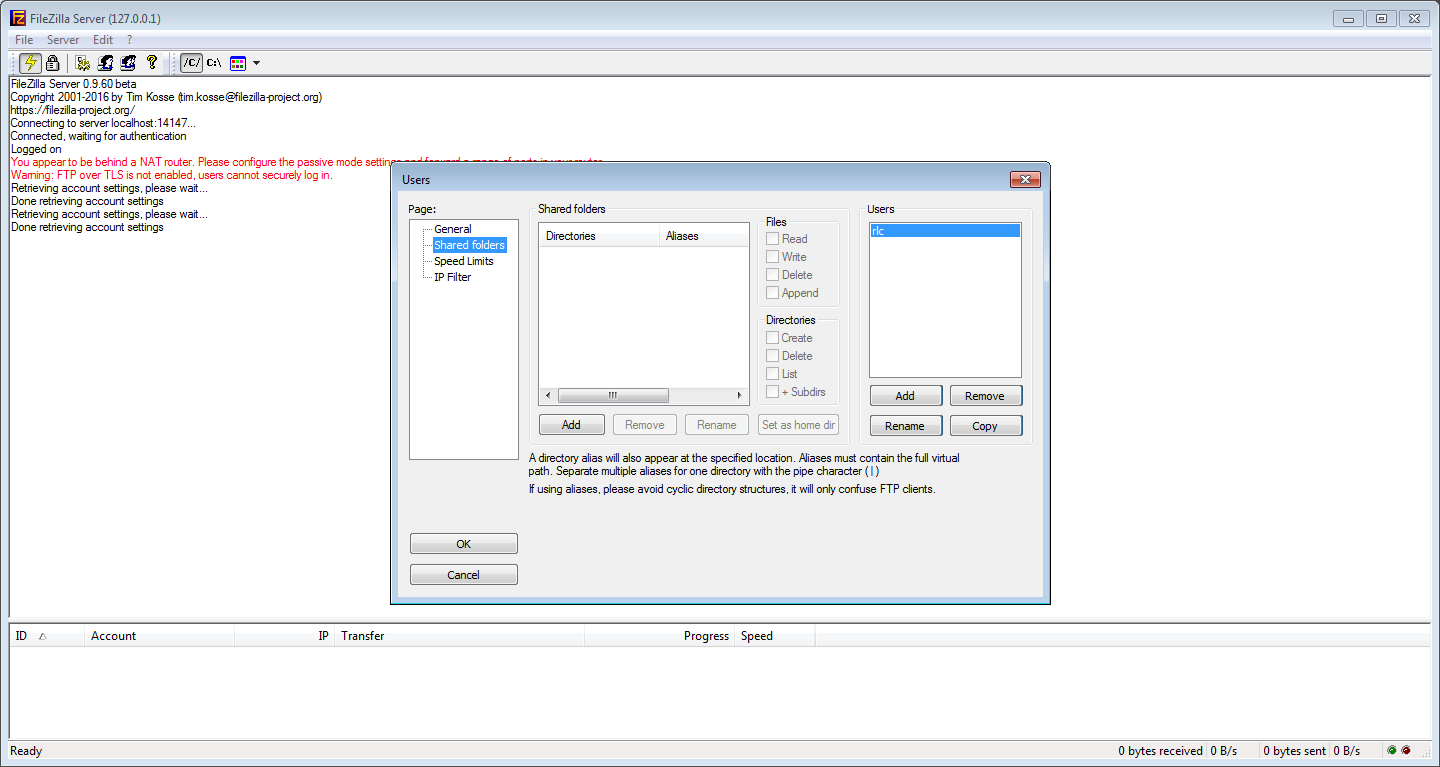Click the colored grid sort icon
Viewport: 1440px width, 767px height.
coord(238,63)
